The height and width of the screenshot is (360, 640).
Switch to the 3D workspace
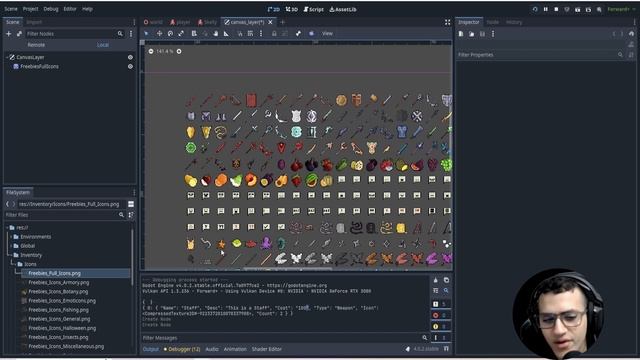(x=291, y=9)
